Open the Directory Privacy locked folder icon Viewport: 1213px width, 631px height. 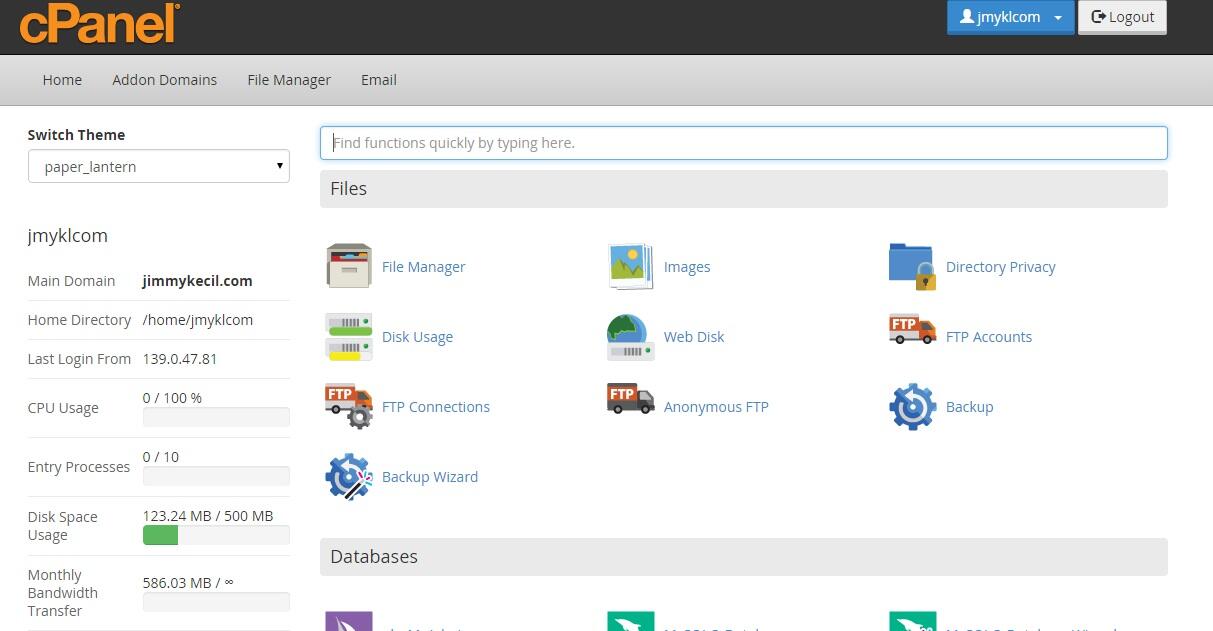[912, 266]
